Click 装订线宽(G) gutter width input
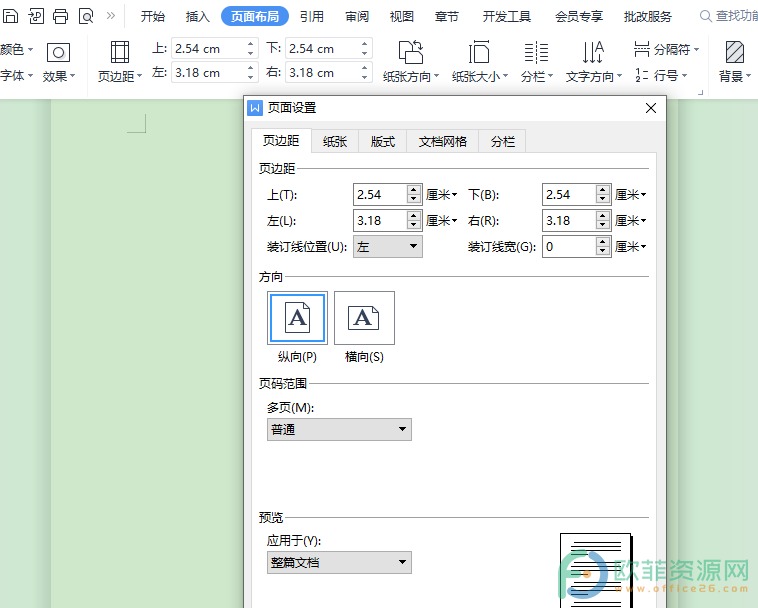This screenshot has height=608, width=758. [569, 247]
